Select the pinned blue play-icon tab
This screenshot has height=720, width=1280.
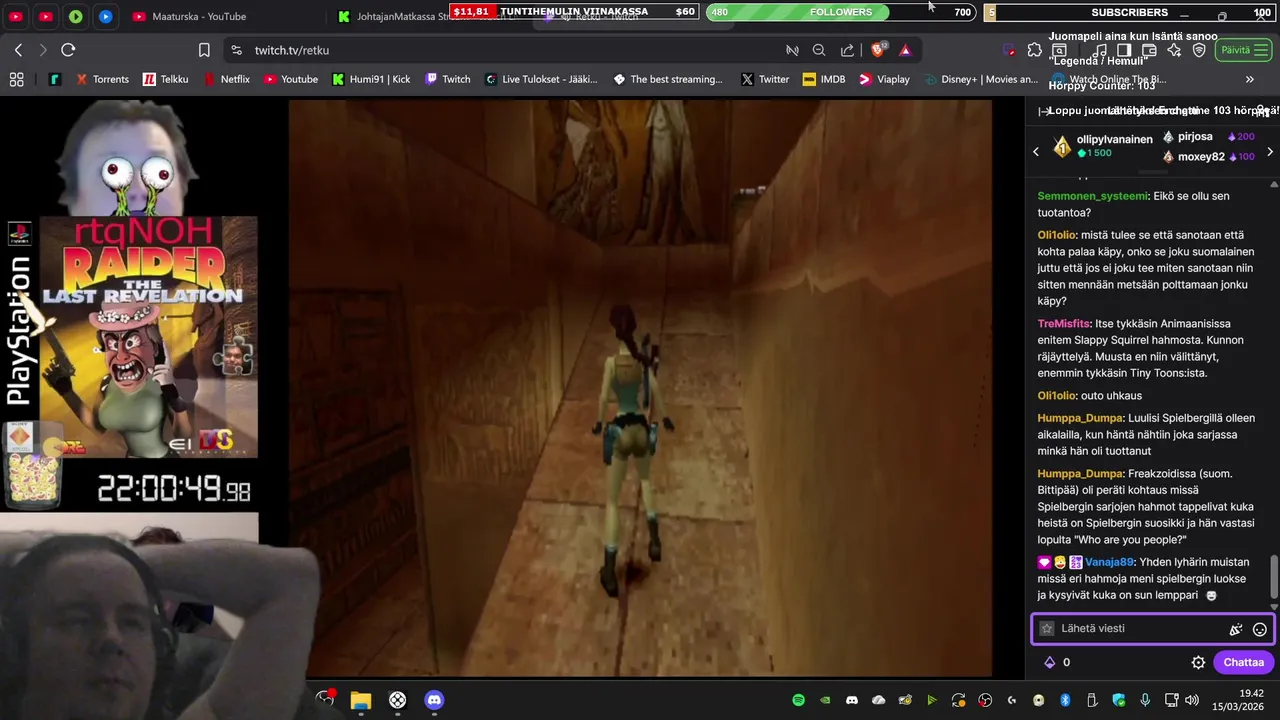[106, 16]
